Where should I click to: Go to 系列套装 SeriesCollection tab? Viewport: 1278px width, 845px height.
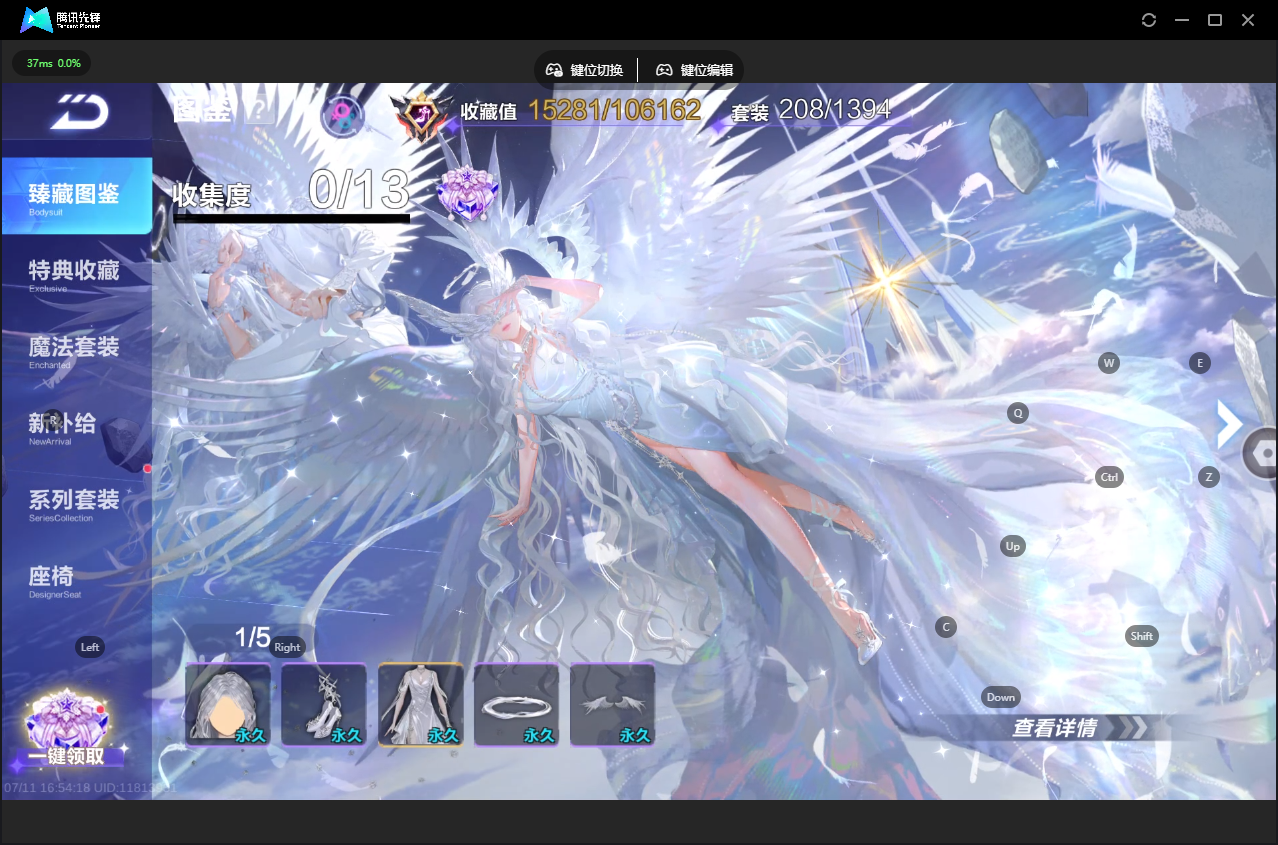tap(77, 503)
